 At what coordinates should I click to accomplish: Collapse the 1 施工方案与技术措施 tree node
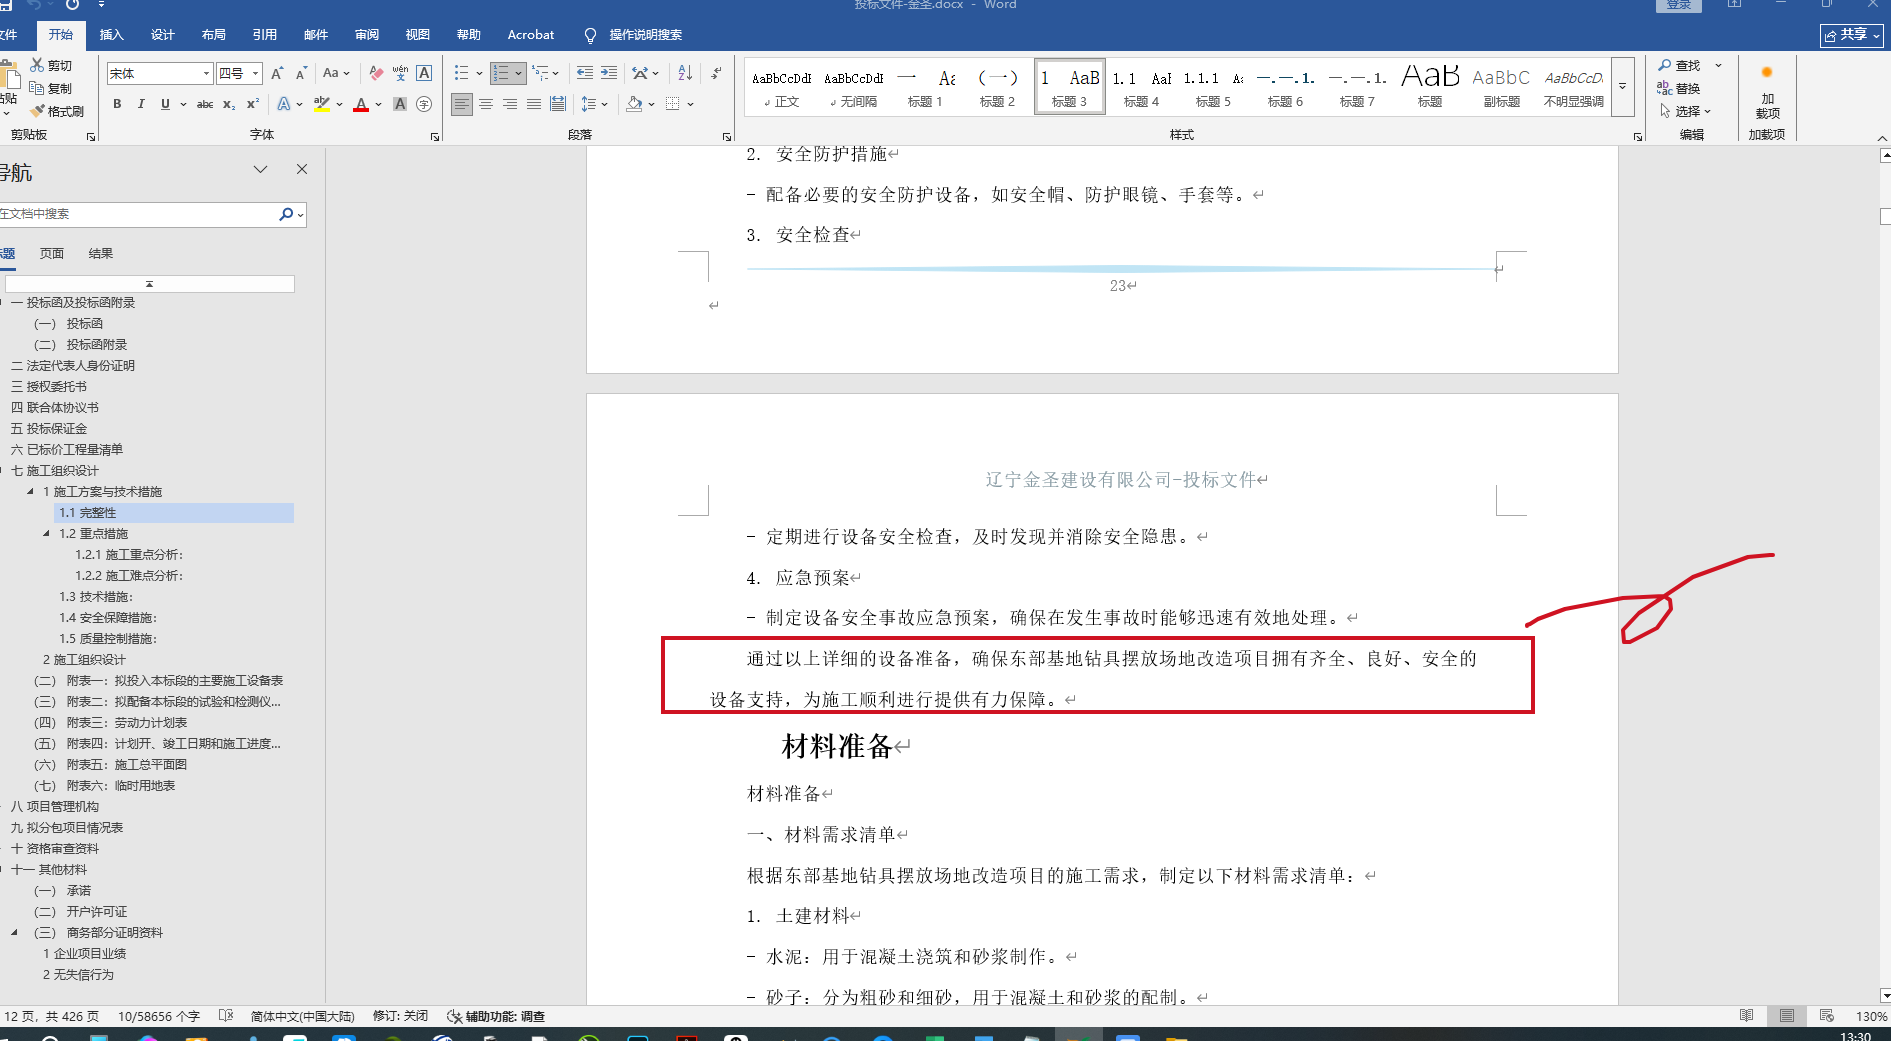[x=30, y=492]
